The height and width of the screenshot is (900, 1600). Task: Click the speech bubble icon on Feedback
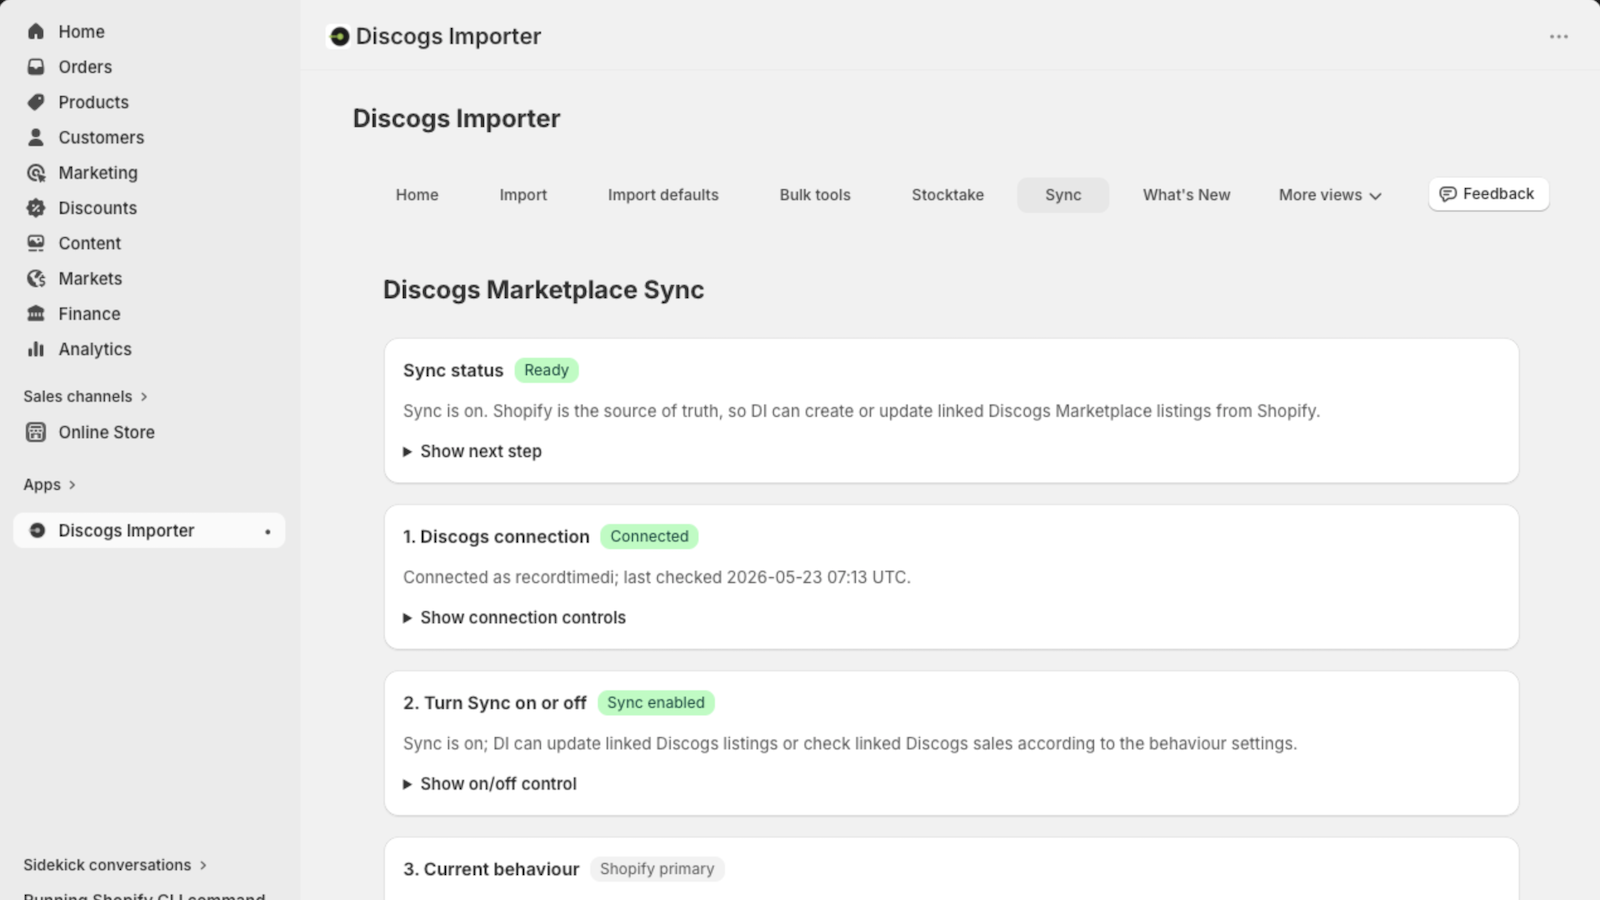[1447, 194]
